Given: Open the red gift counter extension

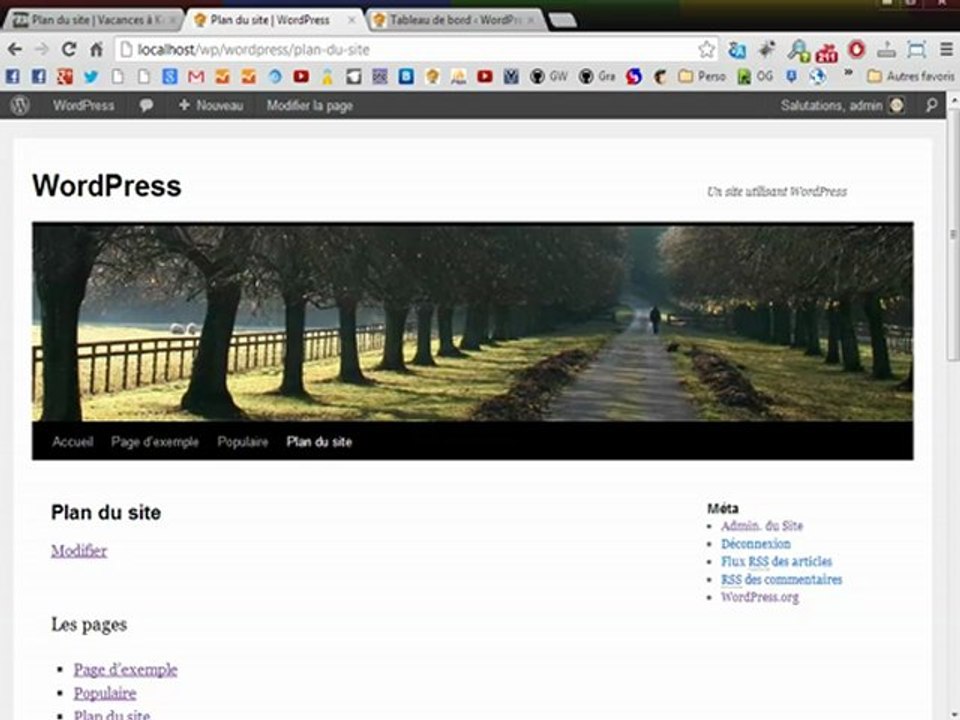Looking at the screenshot, I should click(x=827, y=51).
